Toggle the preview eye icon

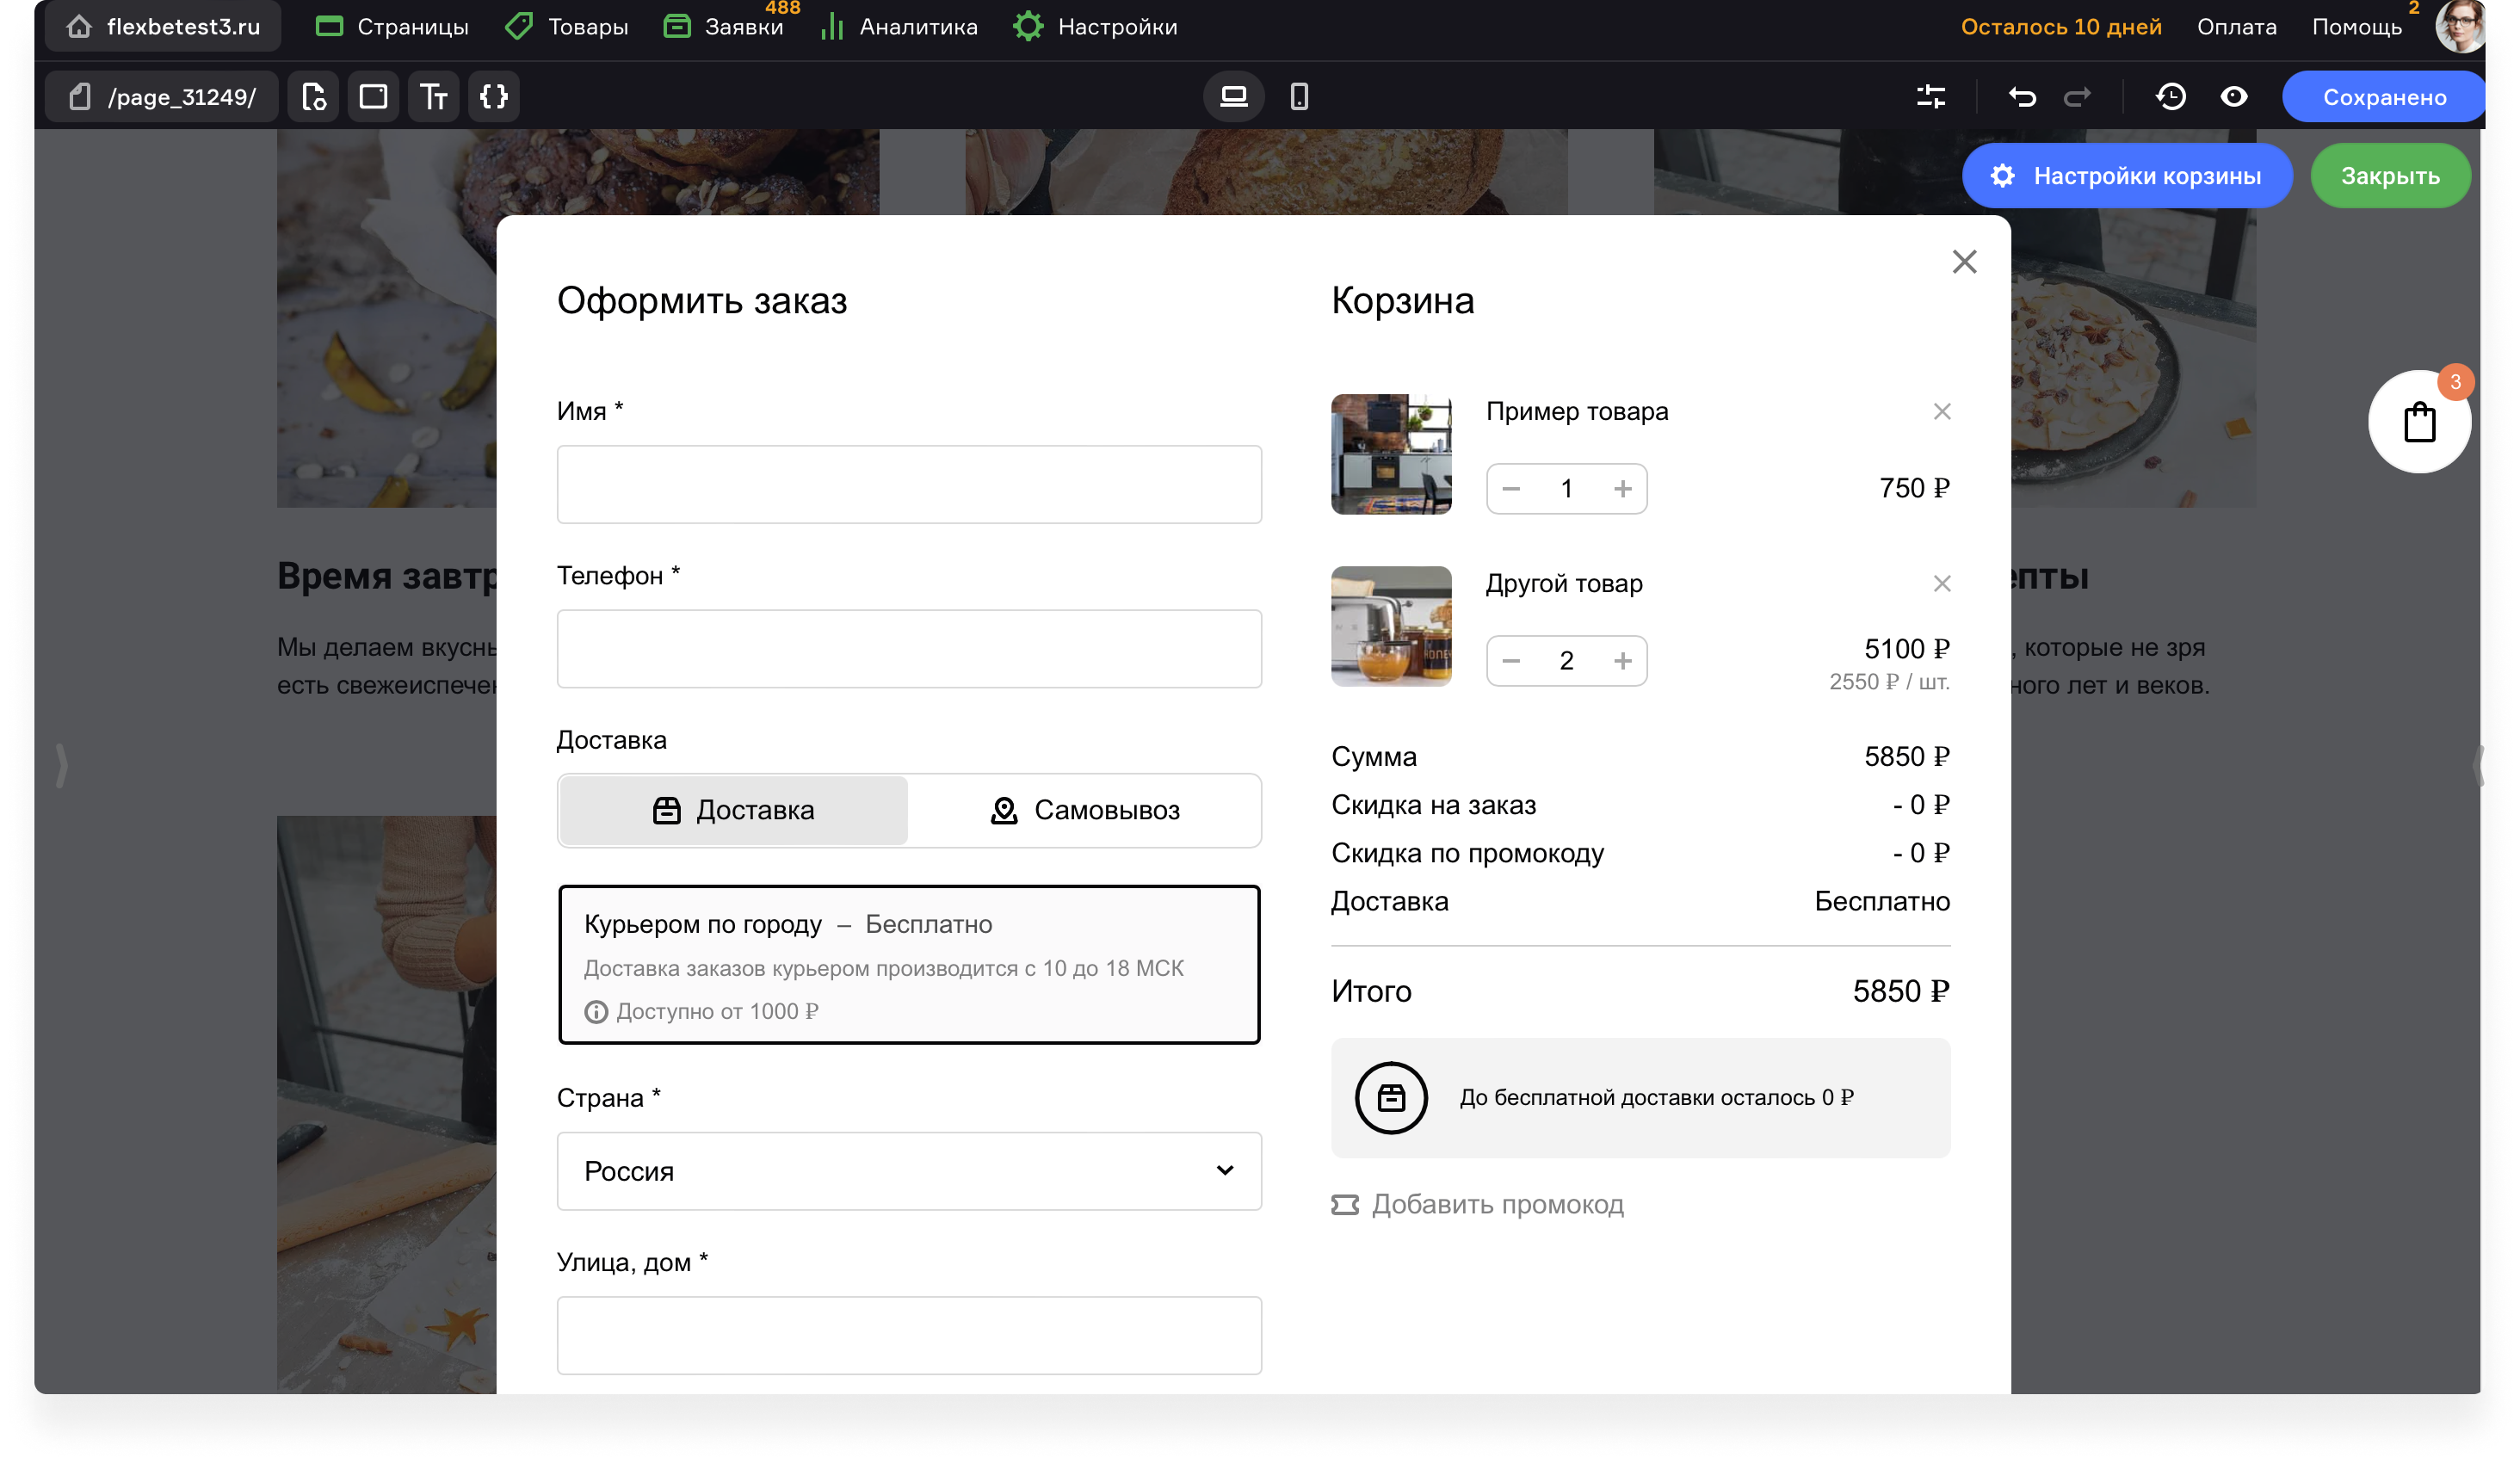[x=2234, y=97]
